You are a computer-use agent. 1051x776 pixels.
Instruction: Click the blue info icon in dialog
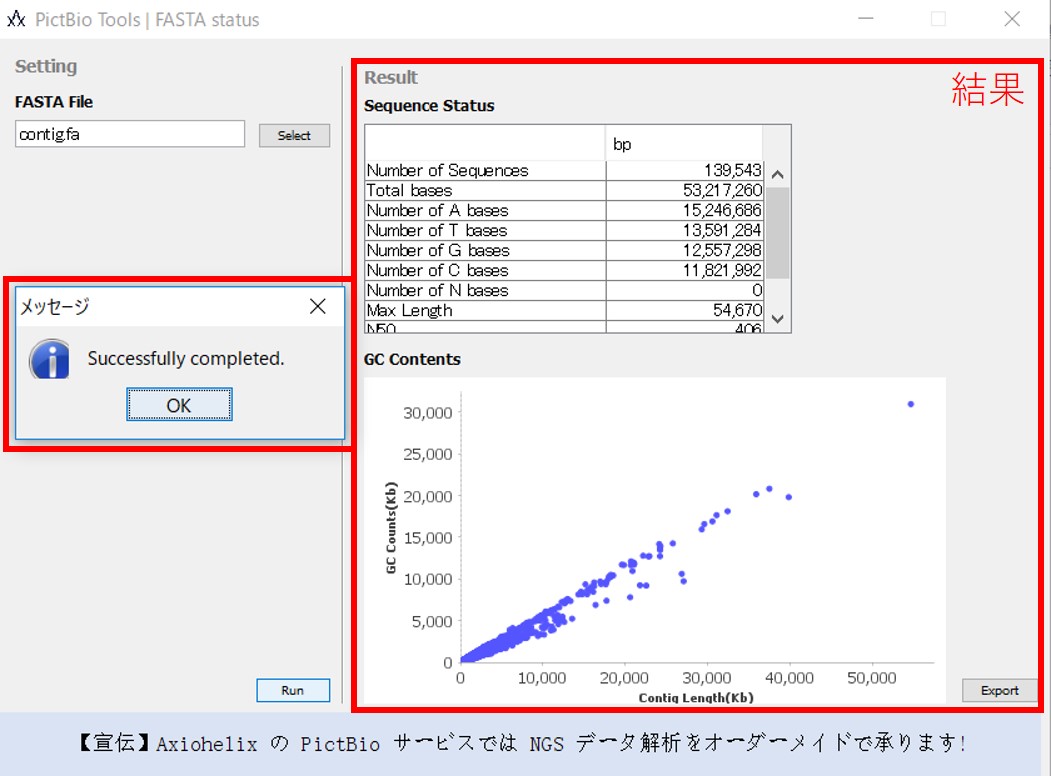tap(50, 359)
